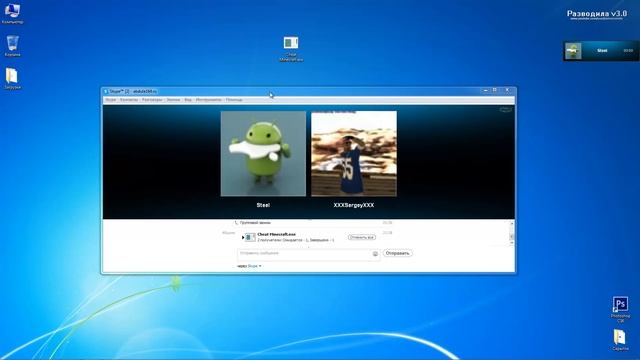Click the Отменить все button
The height and width of the screenshot is (360, 640).
[x=362, y=237]
